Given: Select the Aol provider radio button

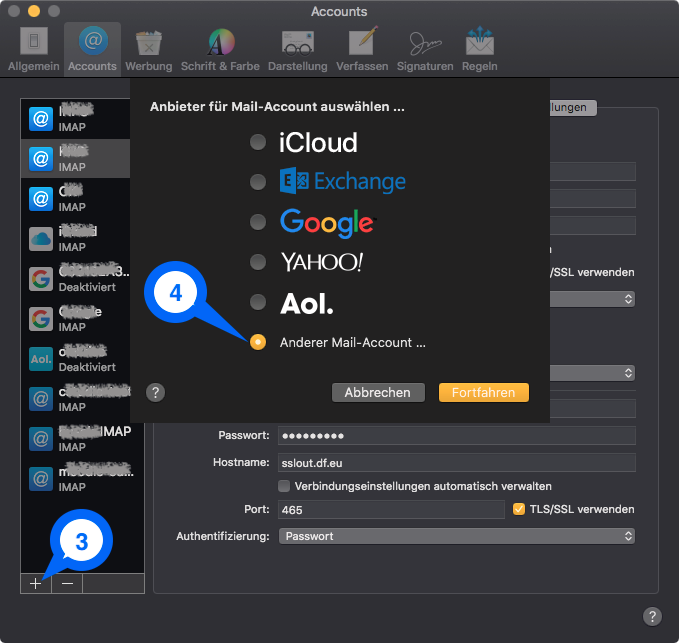Looking at the screenshot, I should [x=258, y=302].
